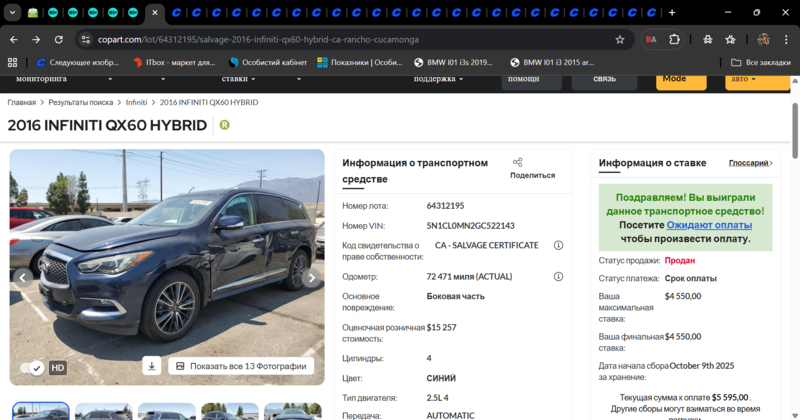This screenshot has height=420, width=800.
Task: Click the scrollbar up arrow
Action: [794, 81]
